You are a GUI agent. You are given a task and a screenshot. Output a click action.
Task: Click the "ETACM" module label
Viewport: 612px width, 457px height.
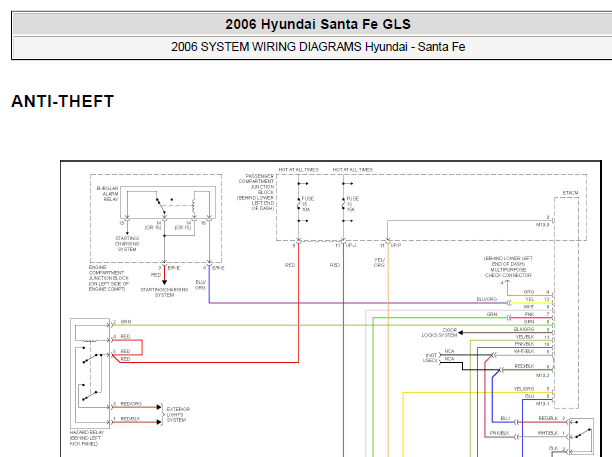click(570, 193)
